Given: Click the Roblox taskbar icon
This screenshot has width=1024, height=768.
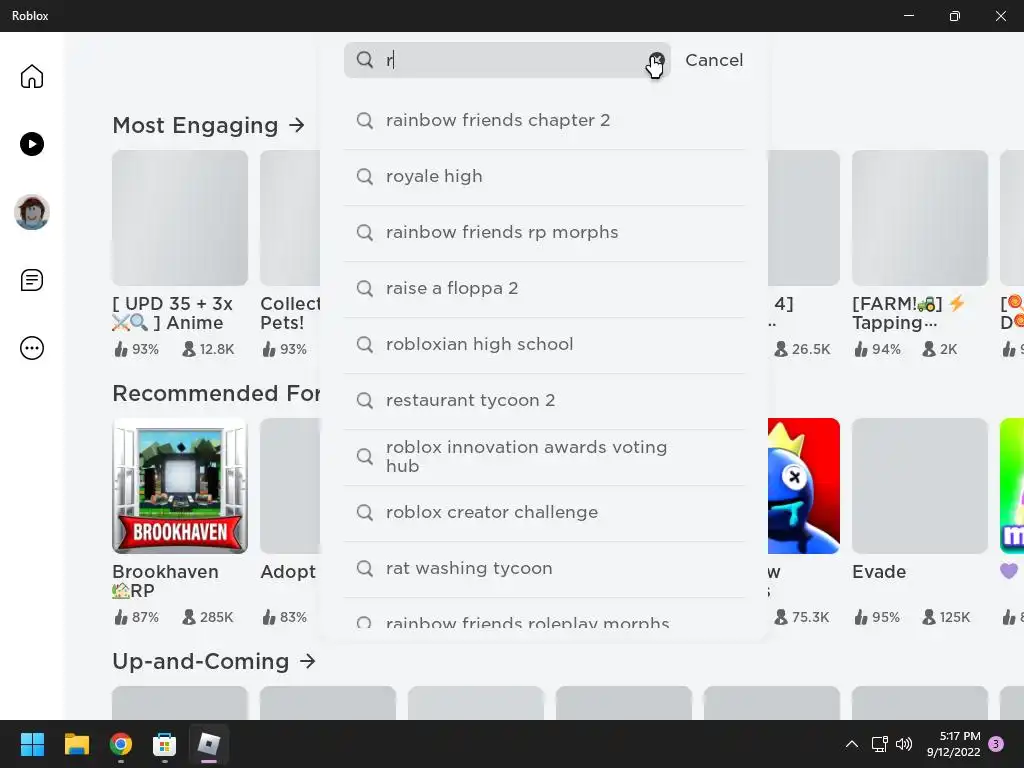Looking at the screenshot, I should [x=209, y=744].
